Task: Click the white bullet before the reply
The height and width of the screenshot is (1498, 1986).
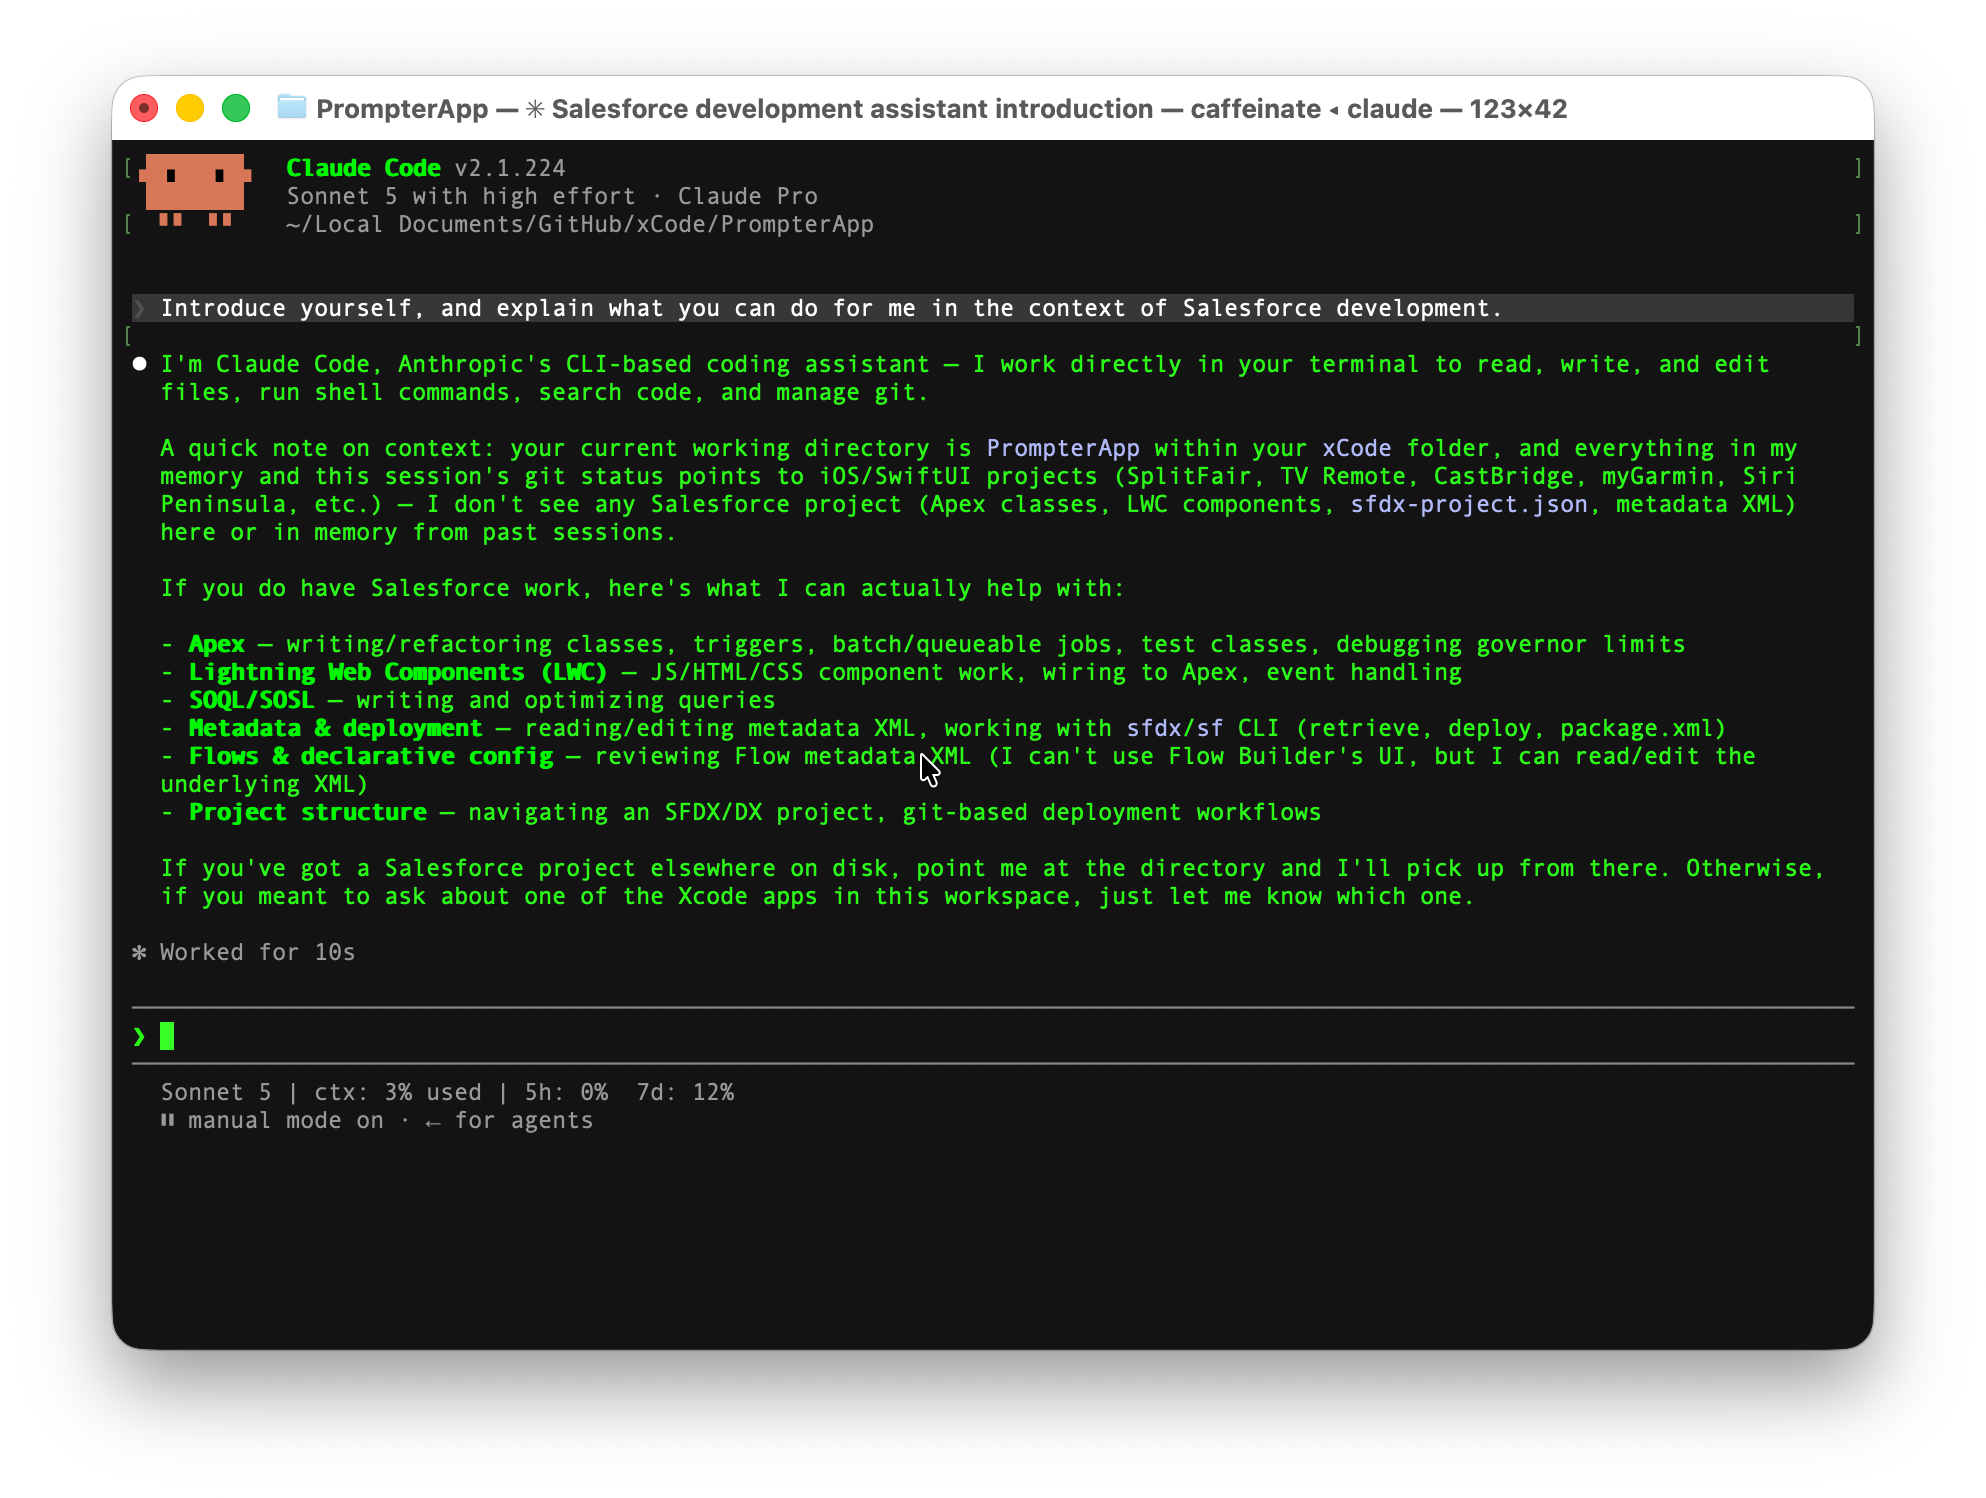Action: click(x=140, y=364)
